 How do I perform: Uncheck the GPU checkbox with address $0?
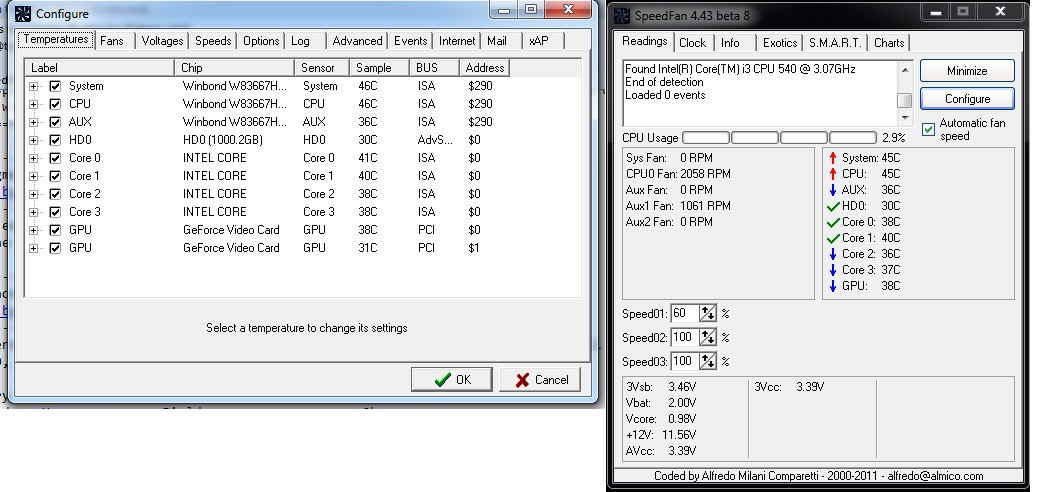[x=56, y=230]
